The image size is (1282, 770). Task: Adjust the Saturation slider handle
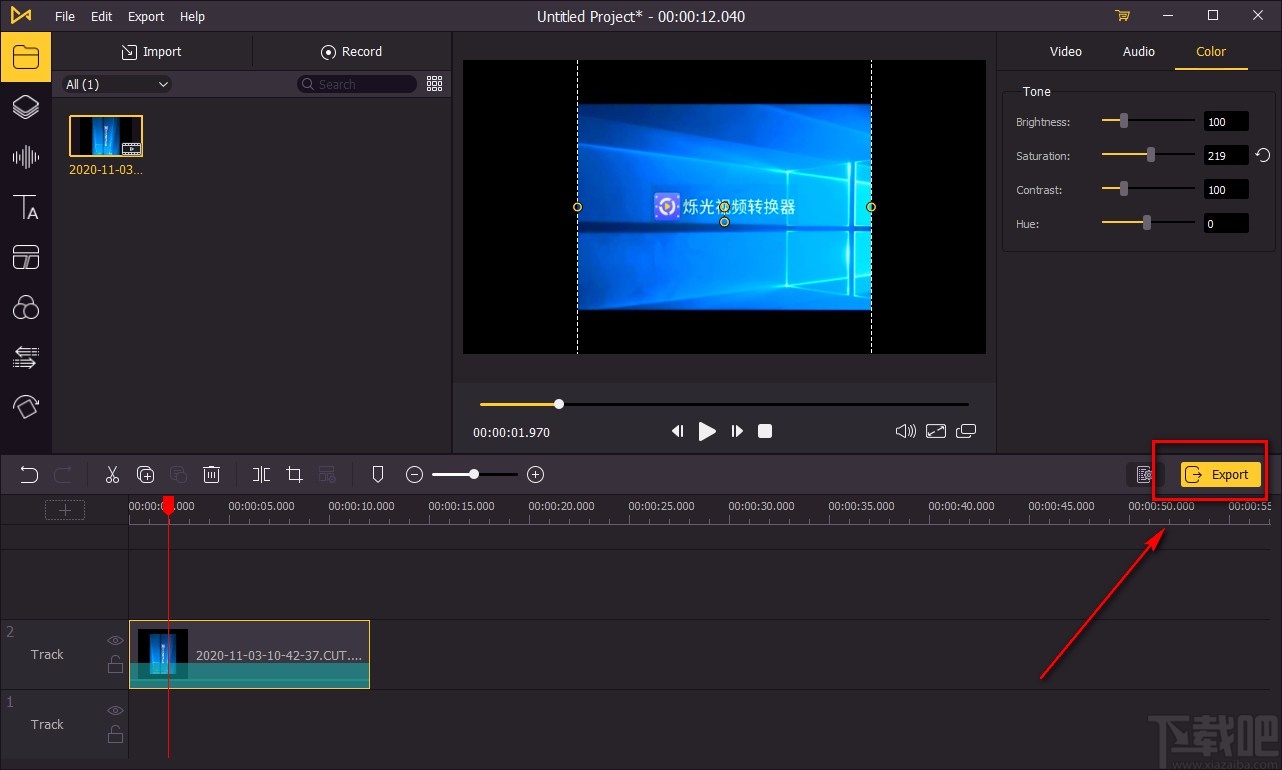pos(1151,155)
